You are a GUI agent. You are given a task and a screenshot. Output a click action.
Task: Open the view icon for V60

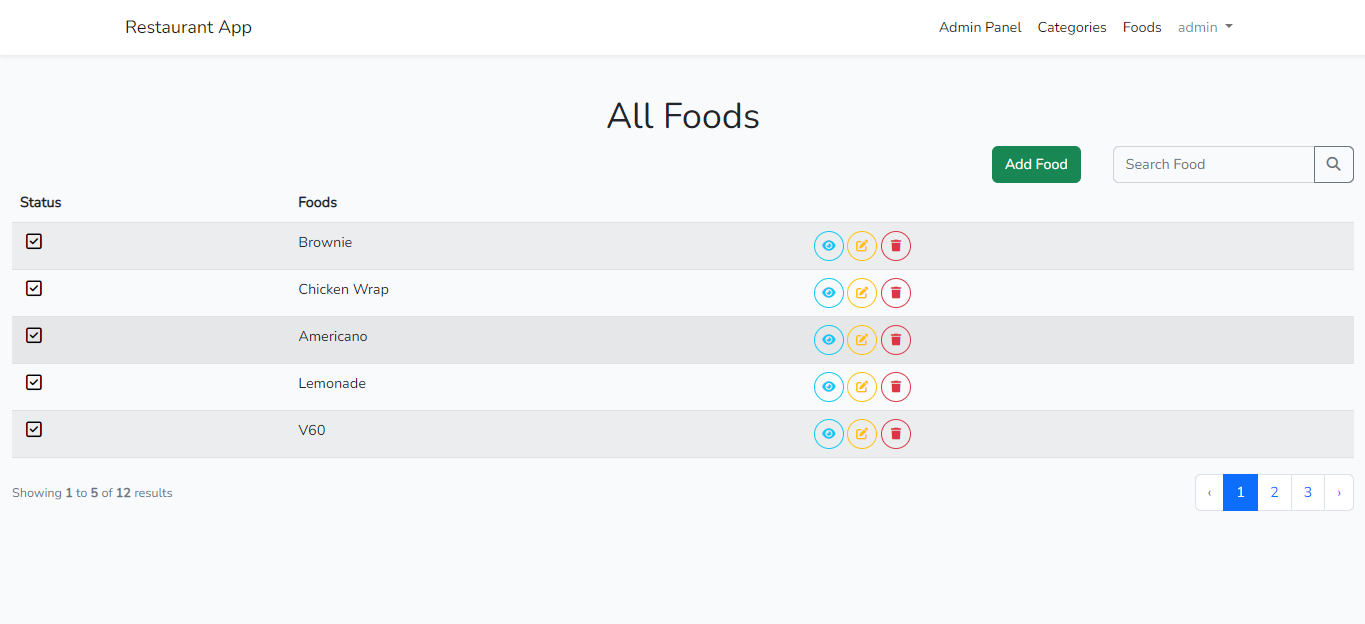(x=828, y=433)
